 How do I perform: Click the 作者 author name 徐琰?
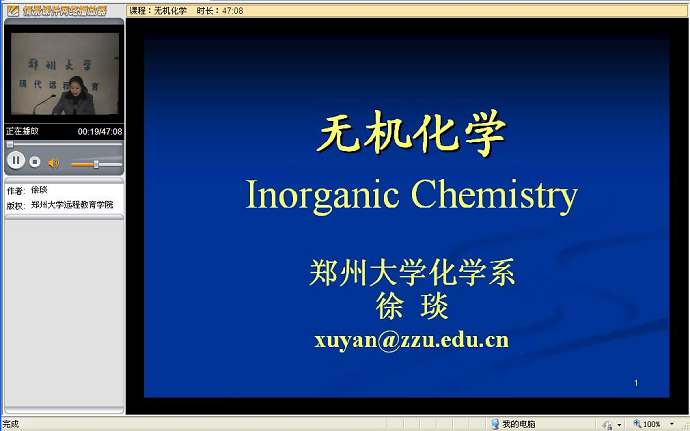(x=39, y=190)
